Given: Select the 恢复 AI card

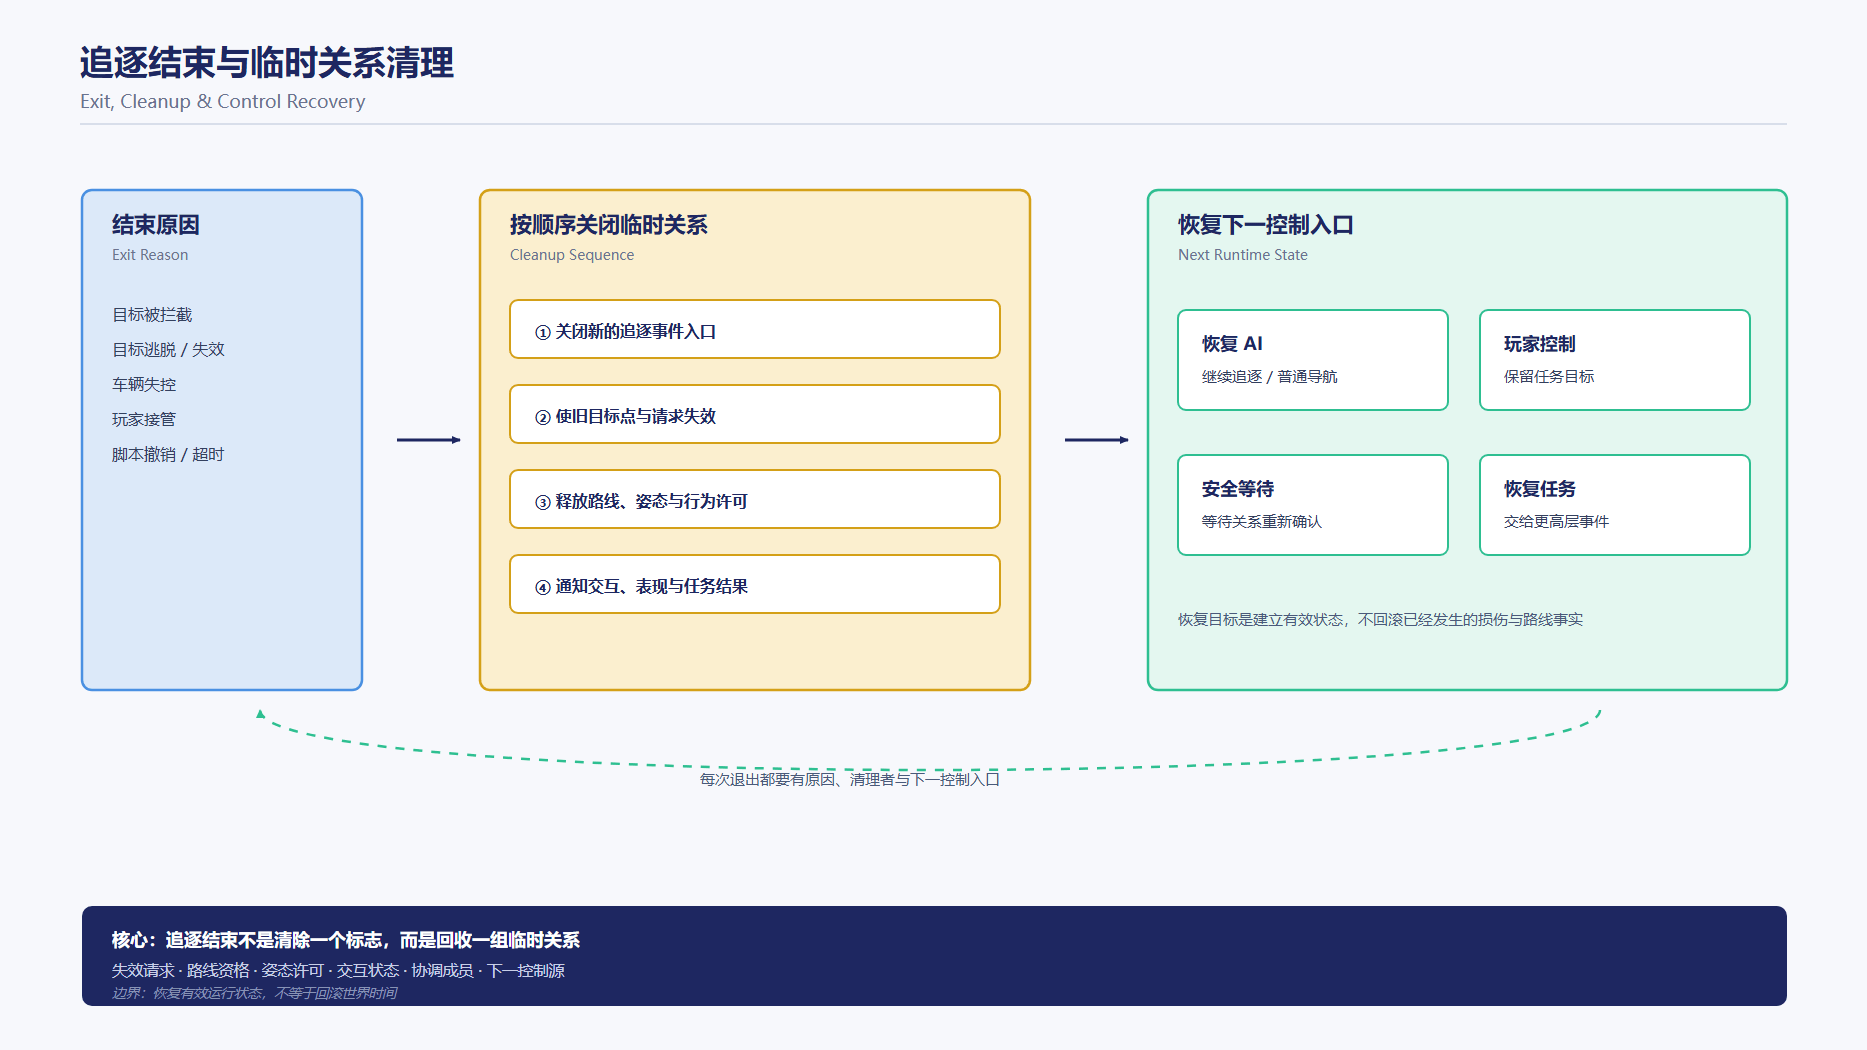Looking at the screenshot, I should point(1313,360).
